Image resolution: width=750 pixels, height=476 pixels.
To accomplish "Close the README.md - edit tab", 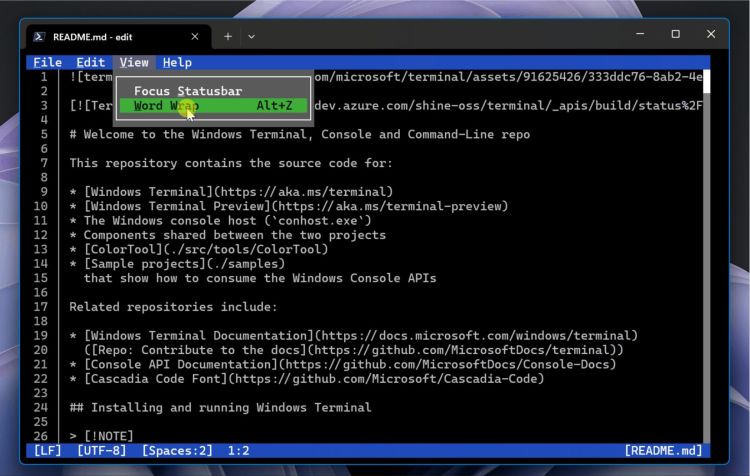I will [195, 36].
